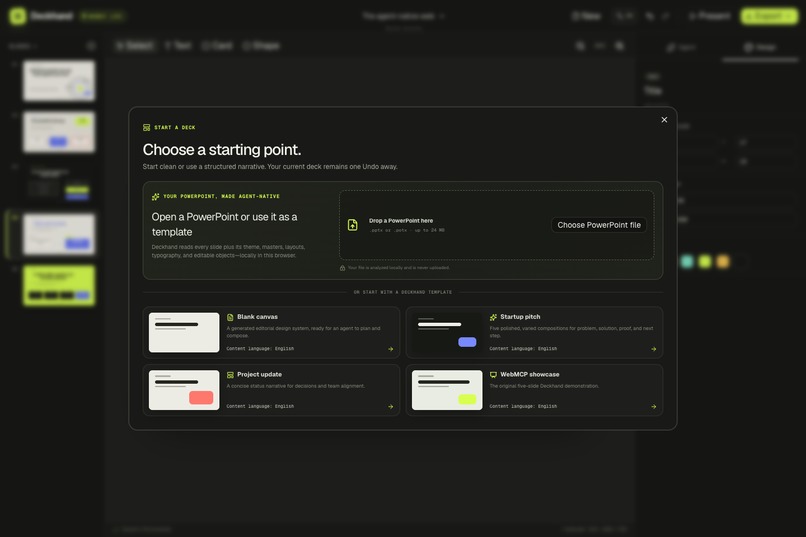Image resolution: width=806 pixels, height=537 pixels.
Task: Select the Shape tool in the editor toolbar
Action: [261, 46]
